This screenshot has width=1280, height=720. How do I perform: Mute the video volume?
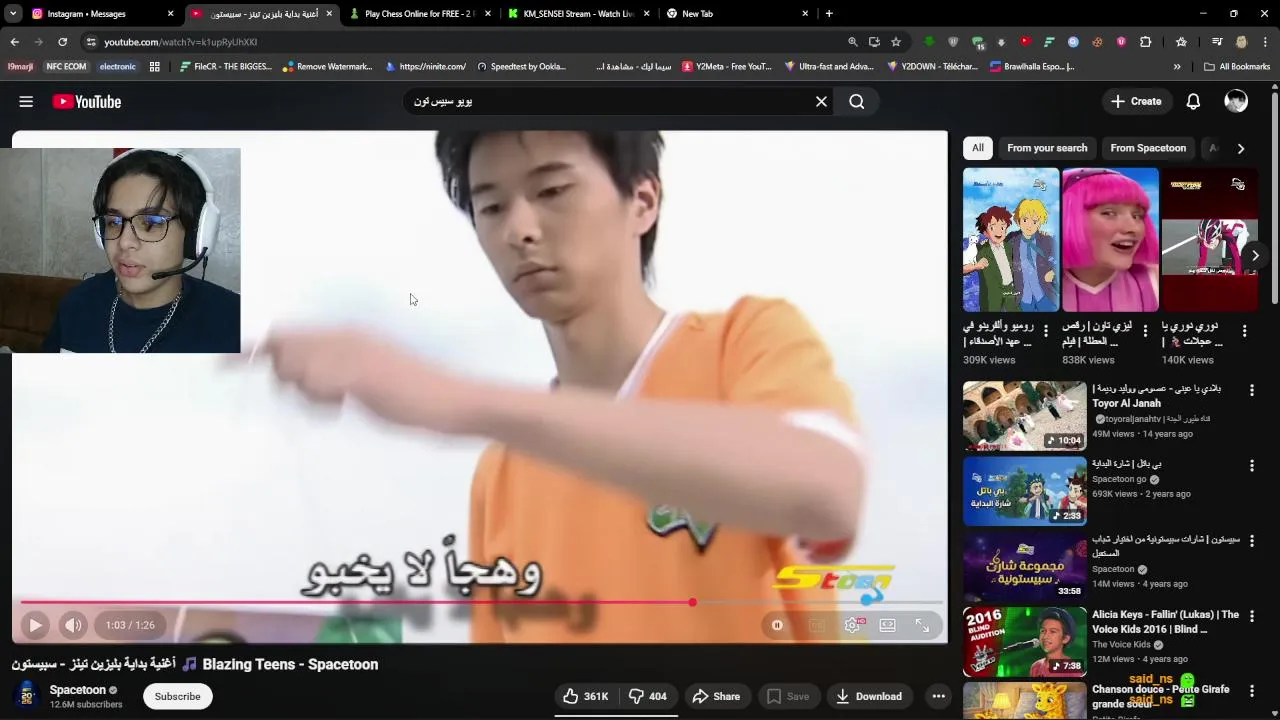73,625
